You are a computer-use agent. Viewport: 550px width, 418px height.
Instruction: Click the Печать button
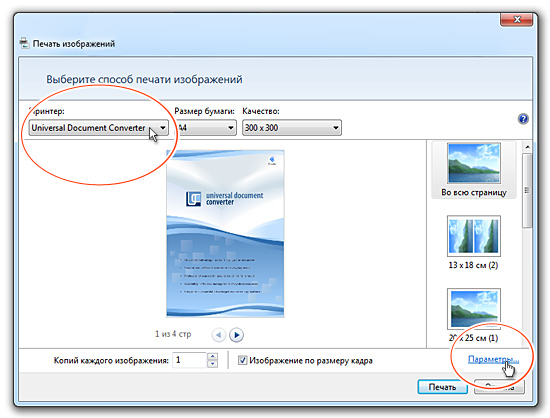point(442,387)
